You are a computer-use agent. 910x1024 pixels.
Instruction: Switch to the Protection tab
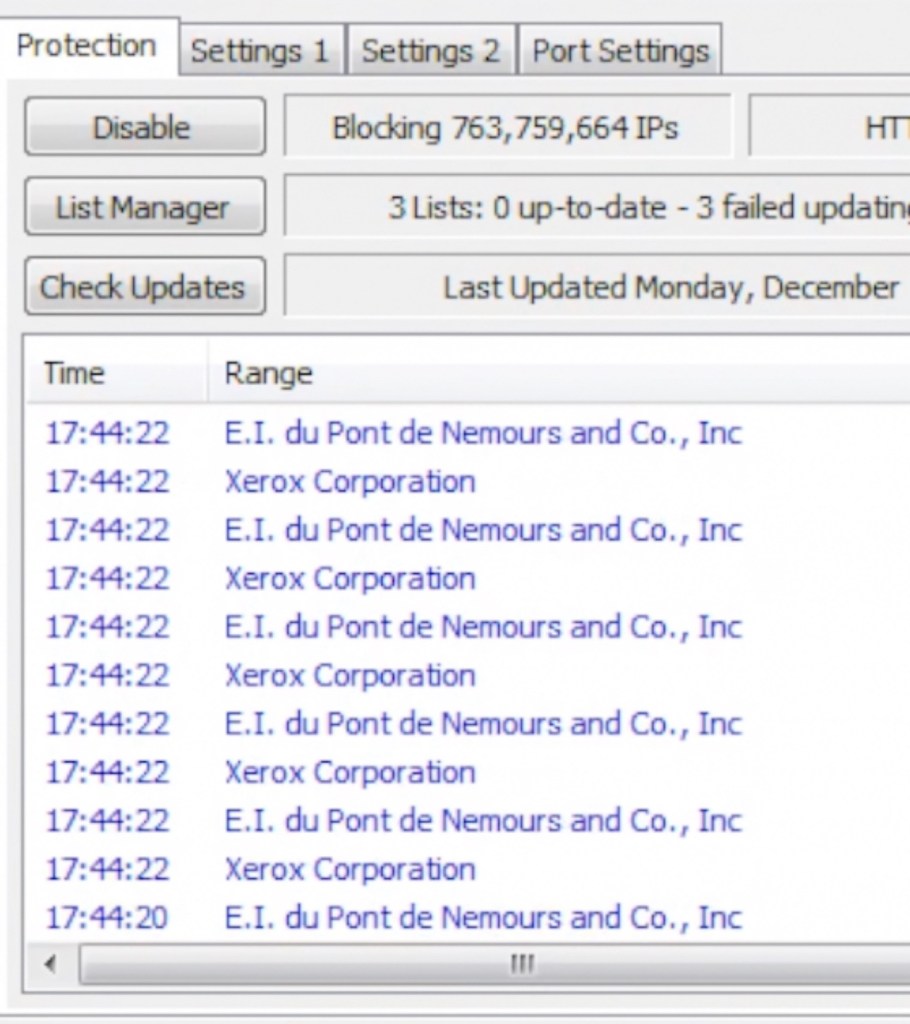(x=87, y=47)
